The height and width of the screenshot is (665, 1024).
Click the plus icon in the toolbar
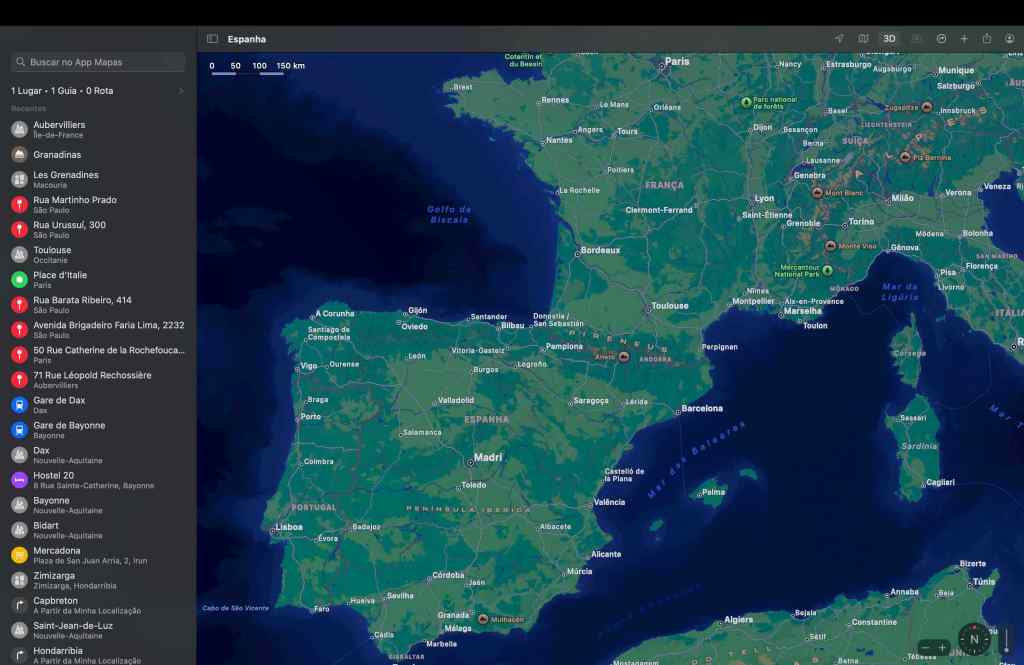click(x=964, y=39)
